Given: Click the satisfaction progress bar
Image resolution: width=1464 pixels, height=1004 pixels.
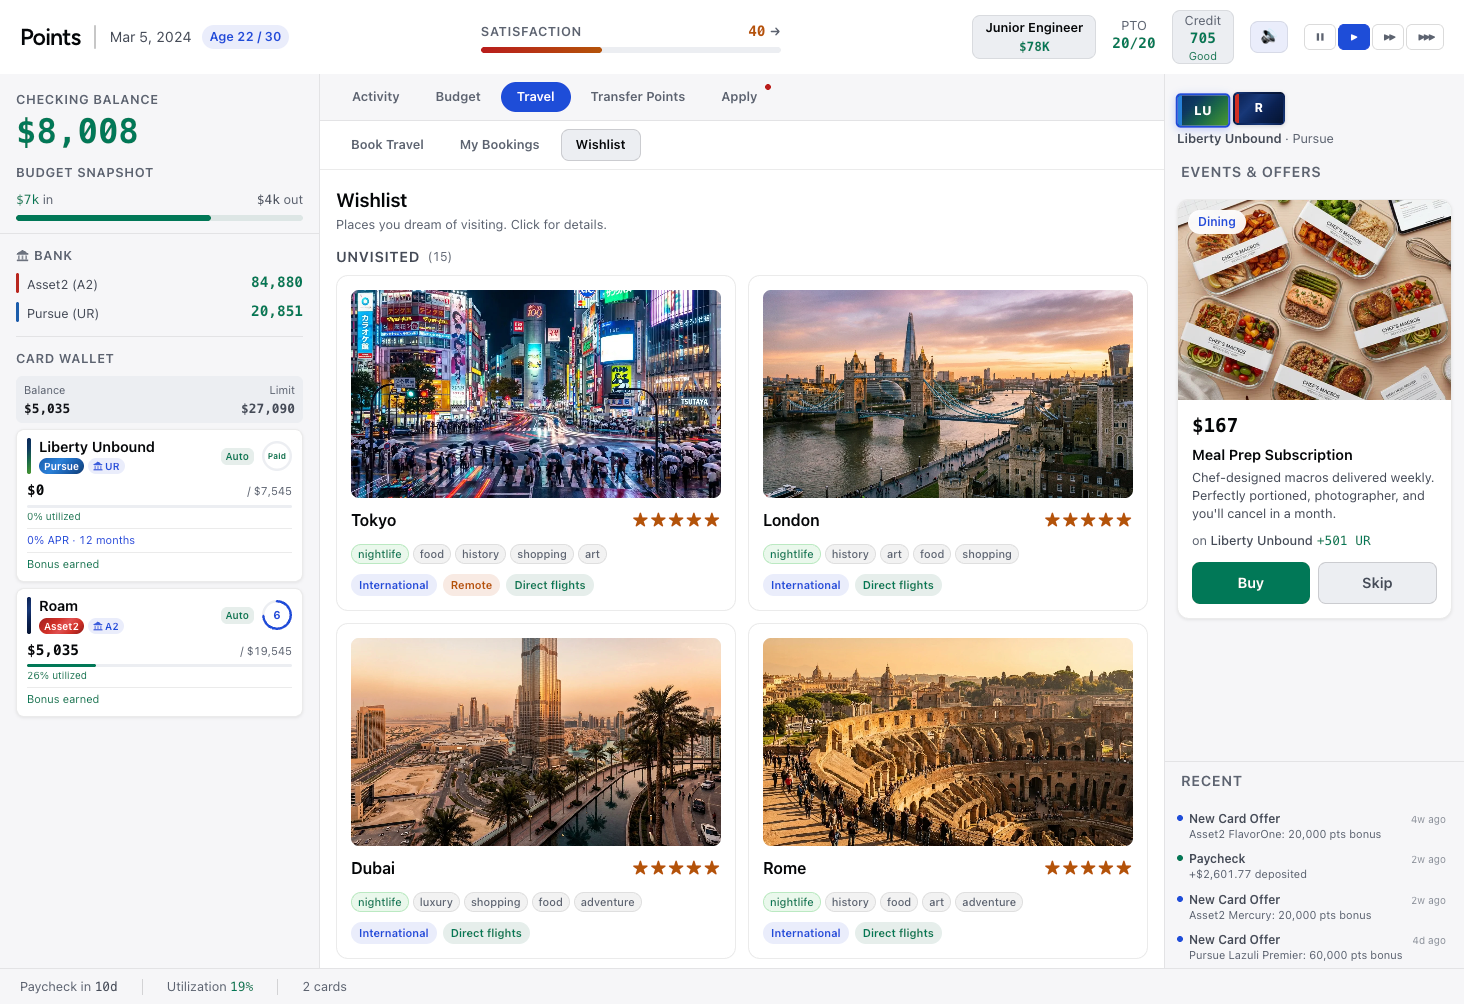Looking at the screenshot, I should click(x=631, y=47).
